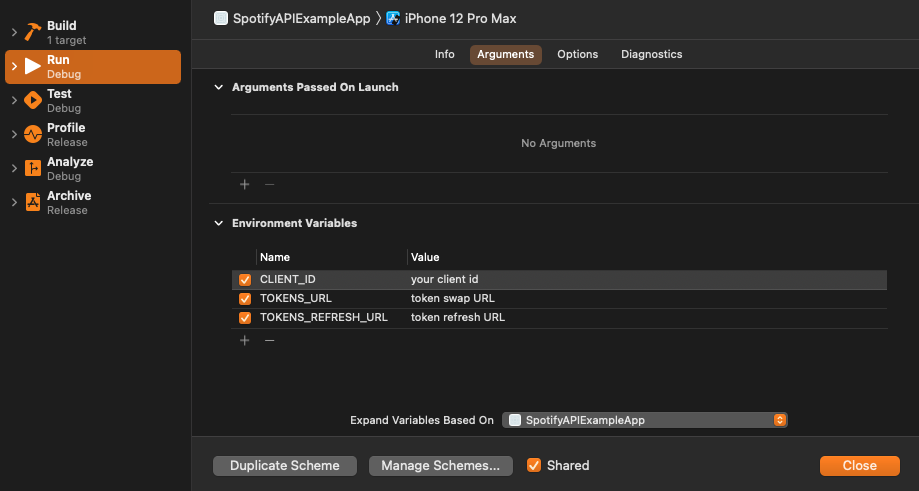Toggle the CLIENT_ID checkbox

[245, 279]
